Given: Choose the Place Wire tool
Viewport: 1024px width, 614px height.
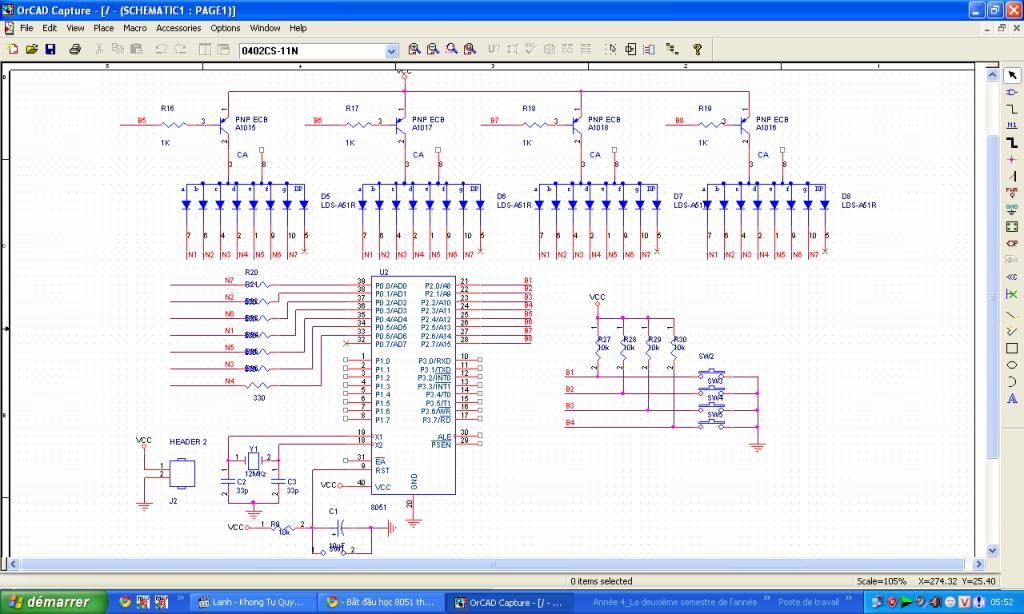Looking at the screenshot, I should click(1011, 109).
